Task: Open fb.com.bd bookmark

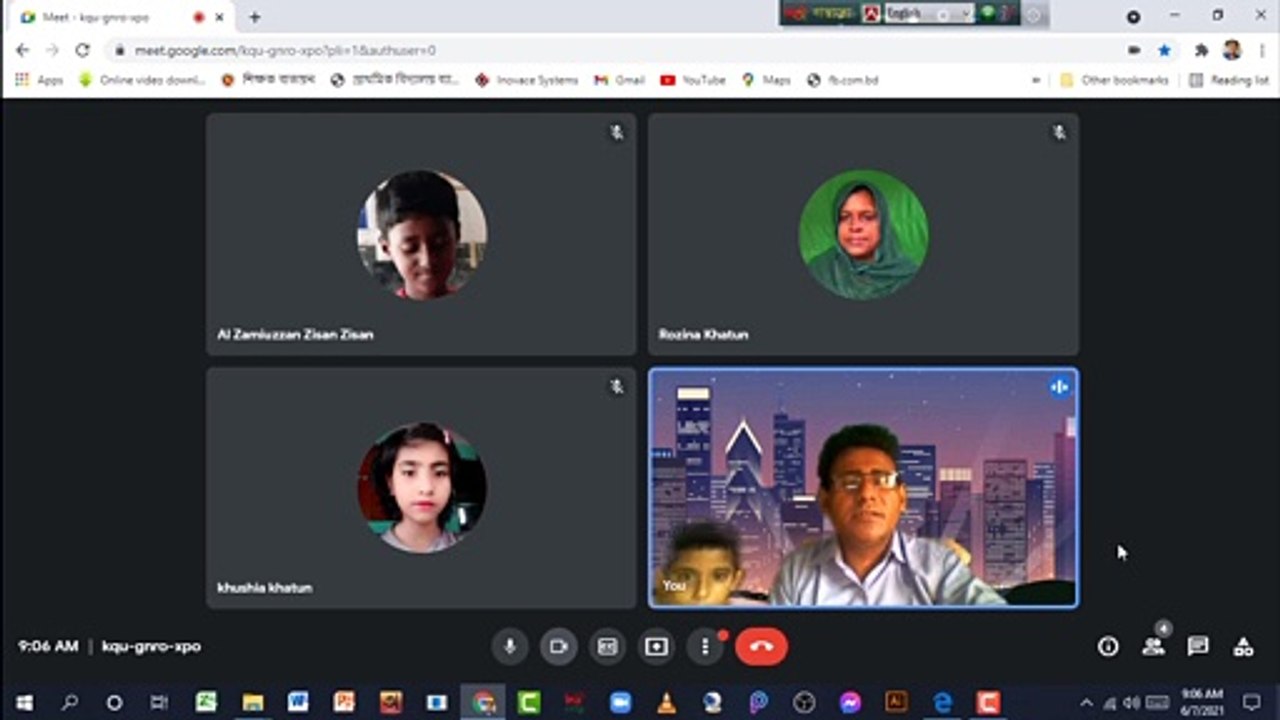Action: (x=843, y=80)
